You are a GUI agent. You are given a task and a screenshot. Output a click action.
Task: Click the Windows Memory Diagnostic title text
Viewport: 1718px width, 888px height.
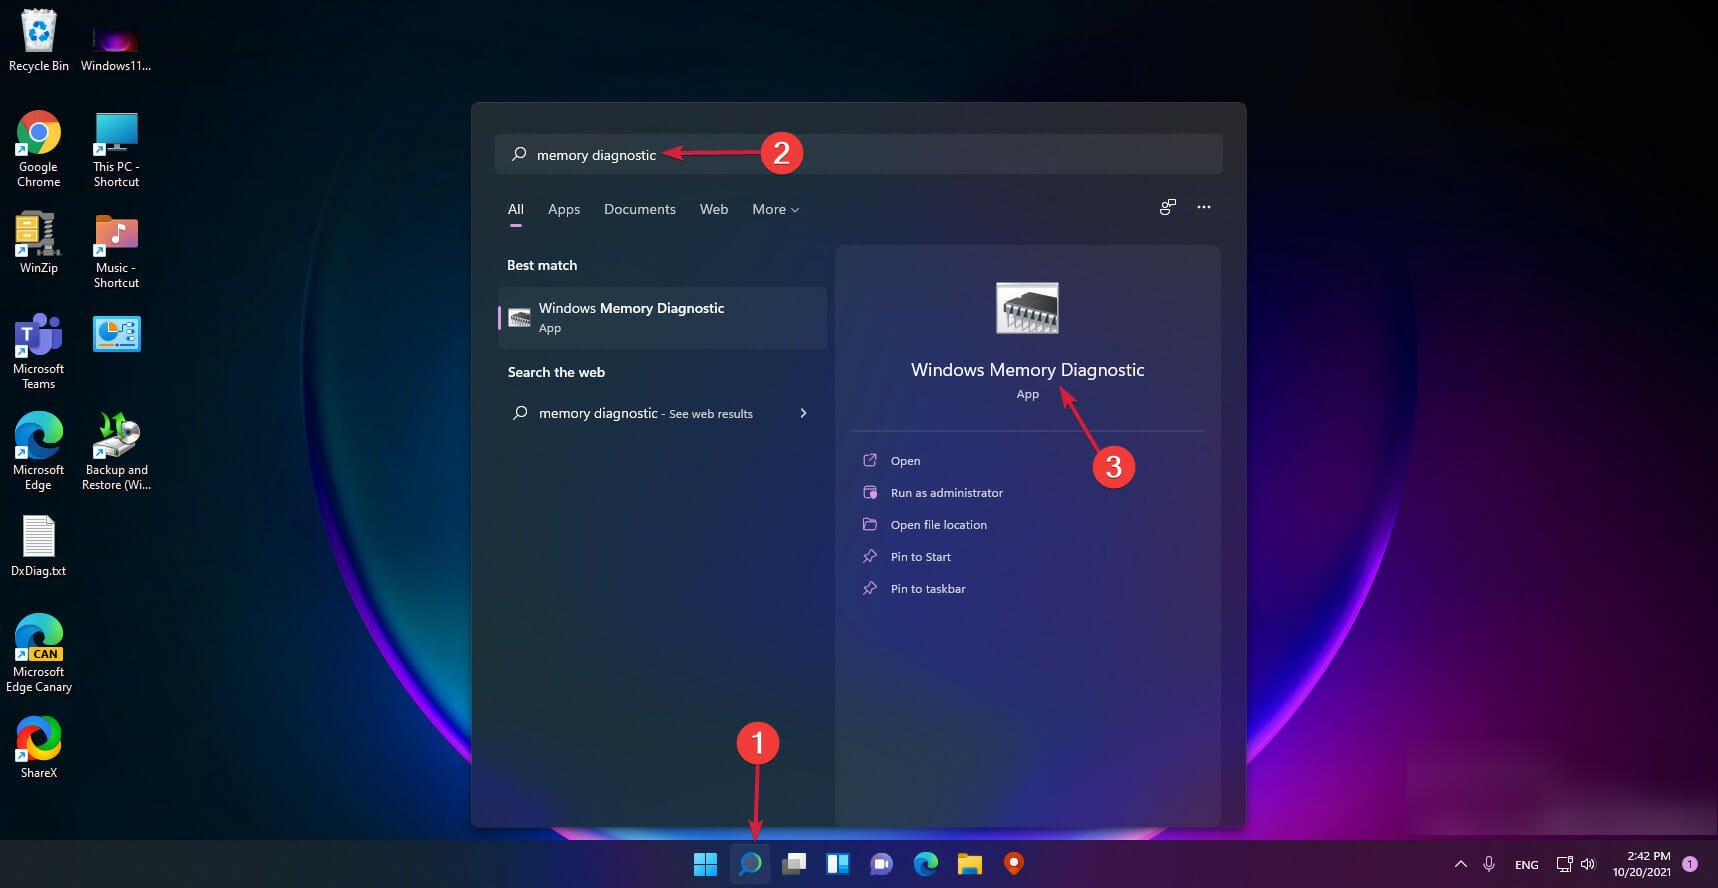click(1028, 370)
